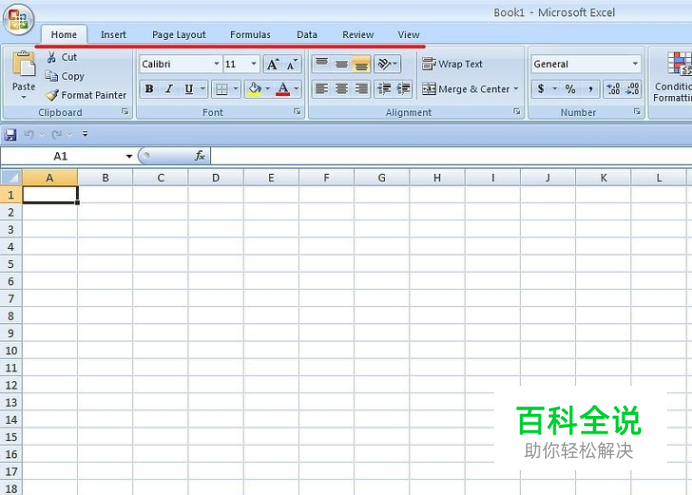
Task: Open the Name Box dropdown arrow
Action: click(x=129, y=156)
